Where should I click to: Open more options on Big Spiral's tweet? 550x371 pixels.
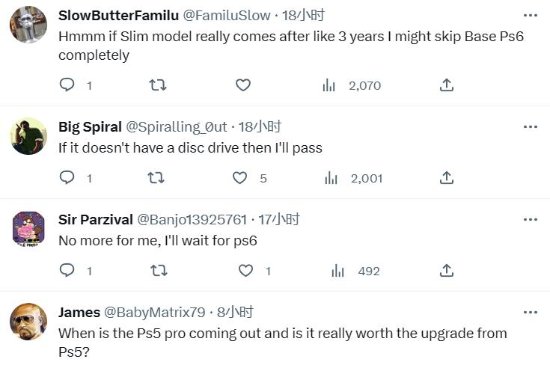(530, 127)
